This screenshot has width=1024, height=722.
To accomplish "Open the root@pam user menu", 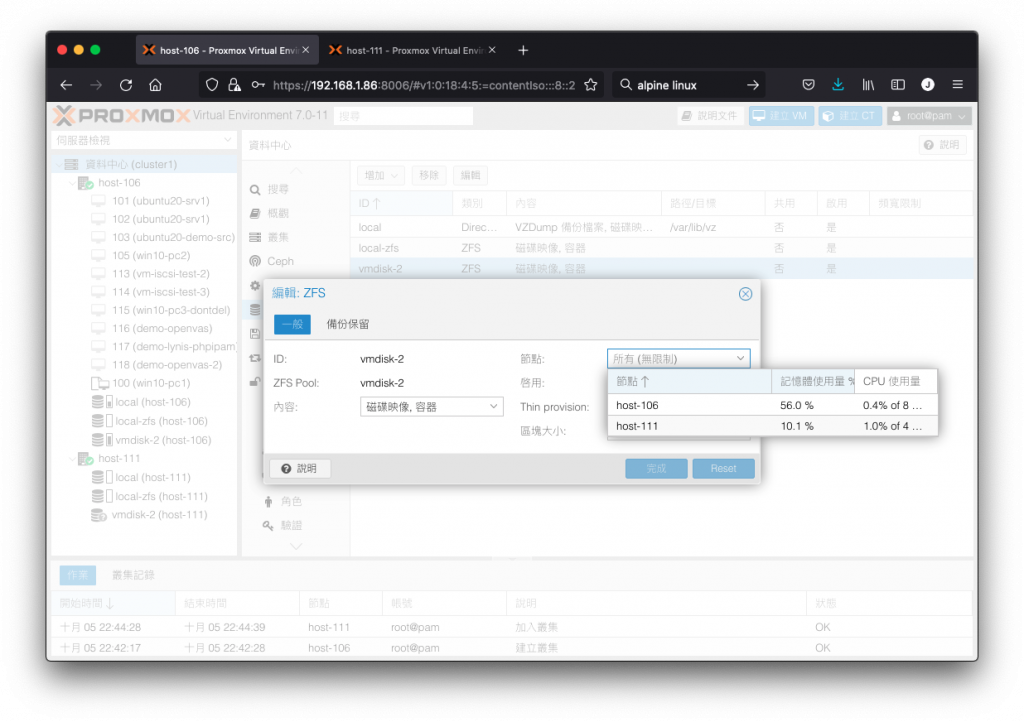I will pyautogui.click(x=929, y=116).
